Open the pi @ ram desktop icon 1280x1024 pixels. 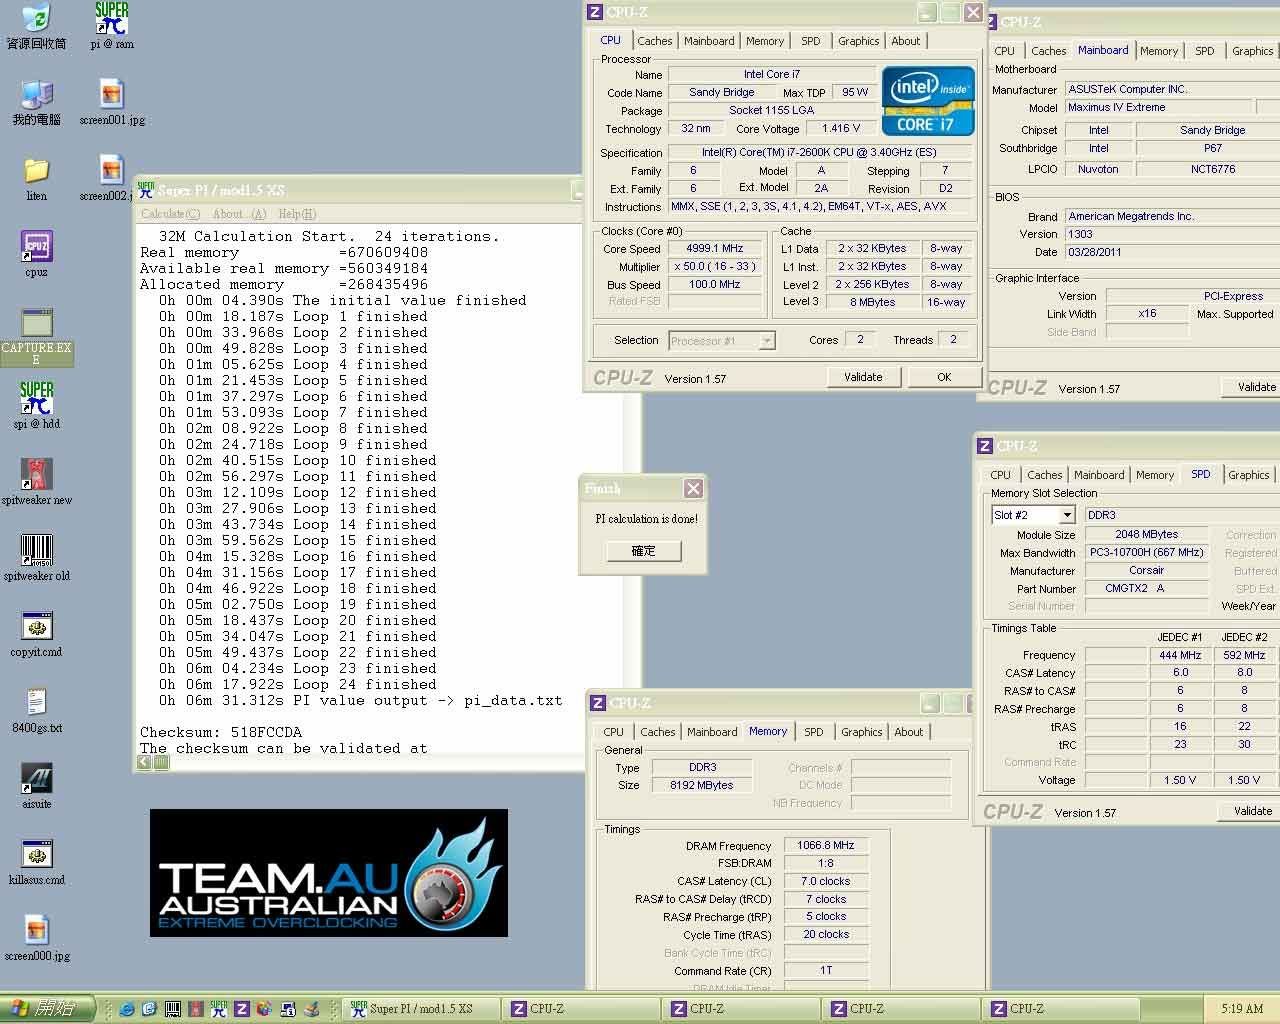pos(111,22)
